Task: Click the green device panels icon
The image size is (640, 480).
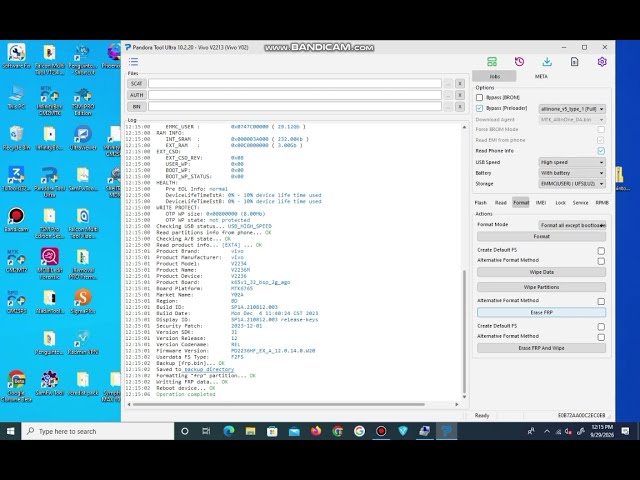Action: [x=492, y=62]
